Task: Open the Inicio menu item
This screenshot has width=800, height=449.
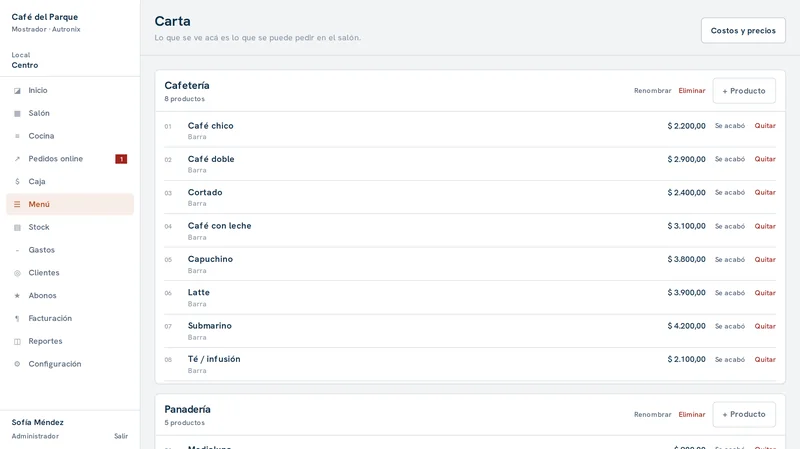Action: coord(70,90)
